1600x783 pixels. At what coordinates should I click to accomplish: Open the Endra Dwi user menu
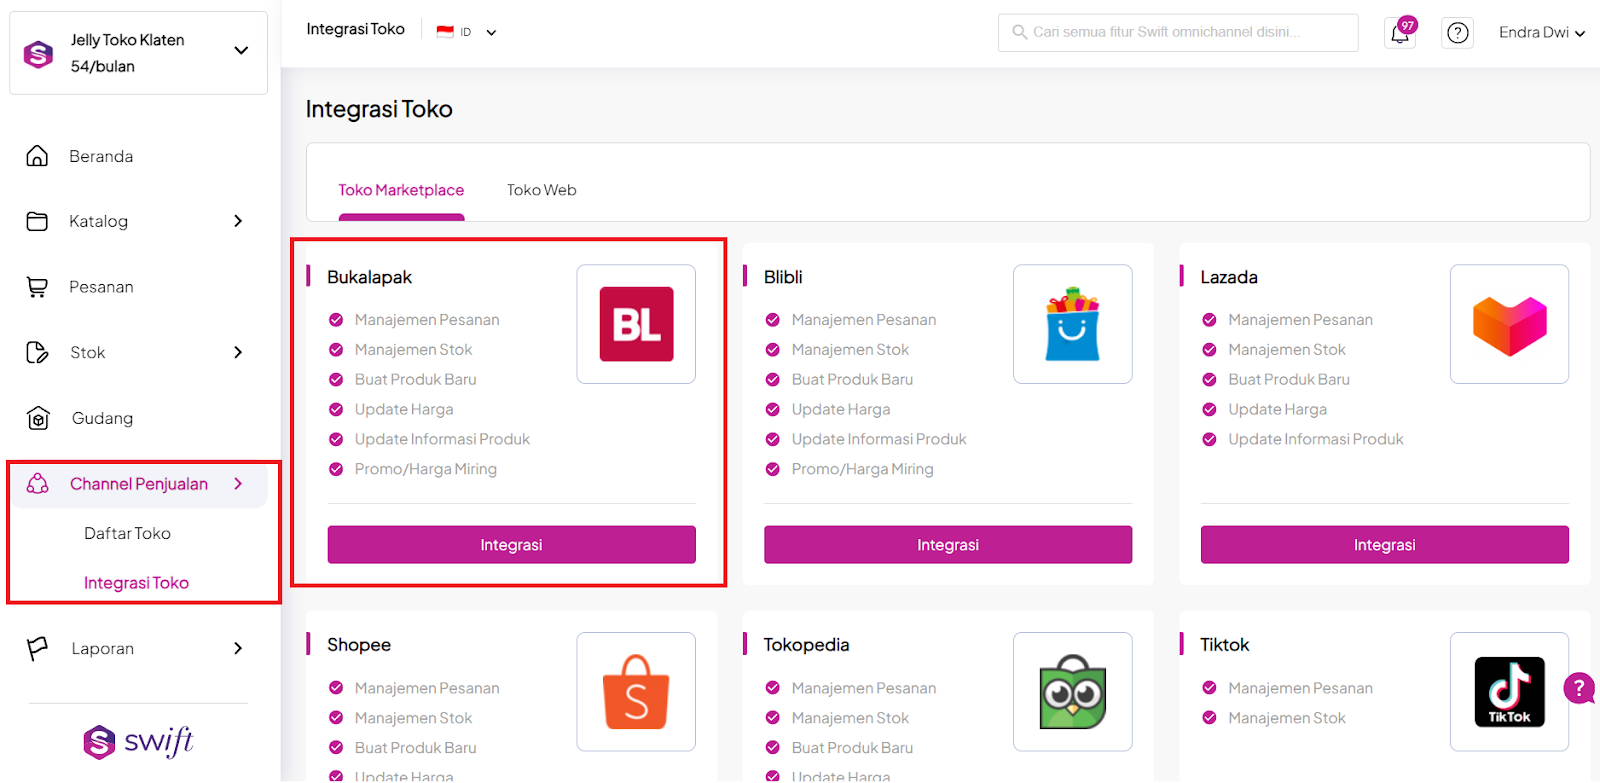[x=1541, y=32]
